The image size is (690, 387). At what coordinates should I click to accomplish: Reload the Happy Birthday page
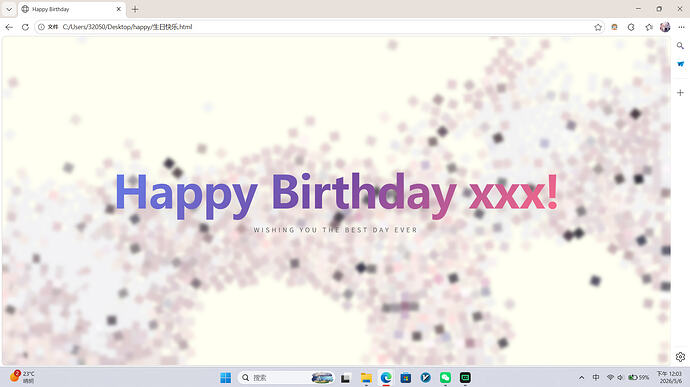click(25, 27)
